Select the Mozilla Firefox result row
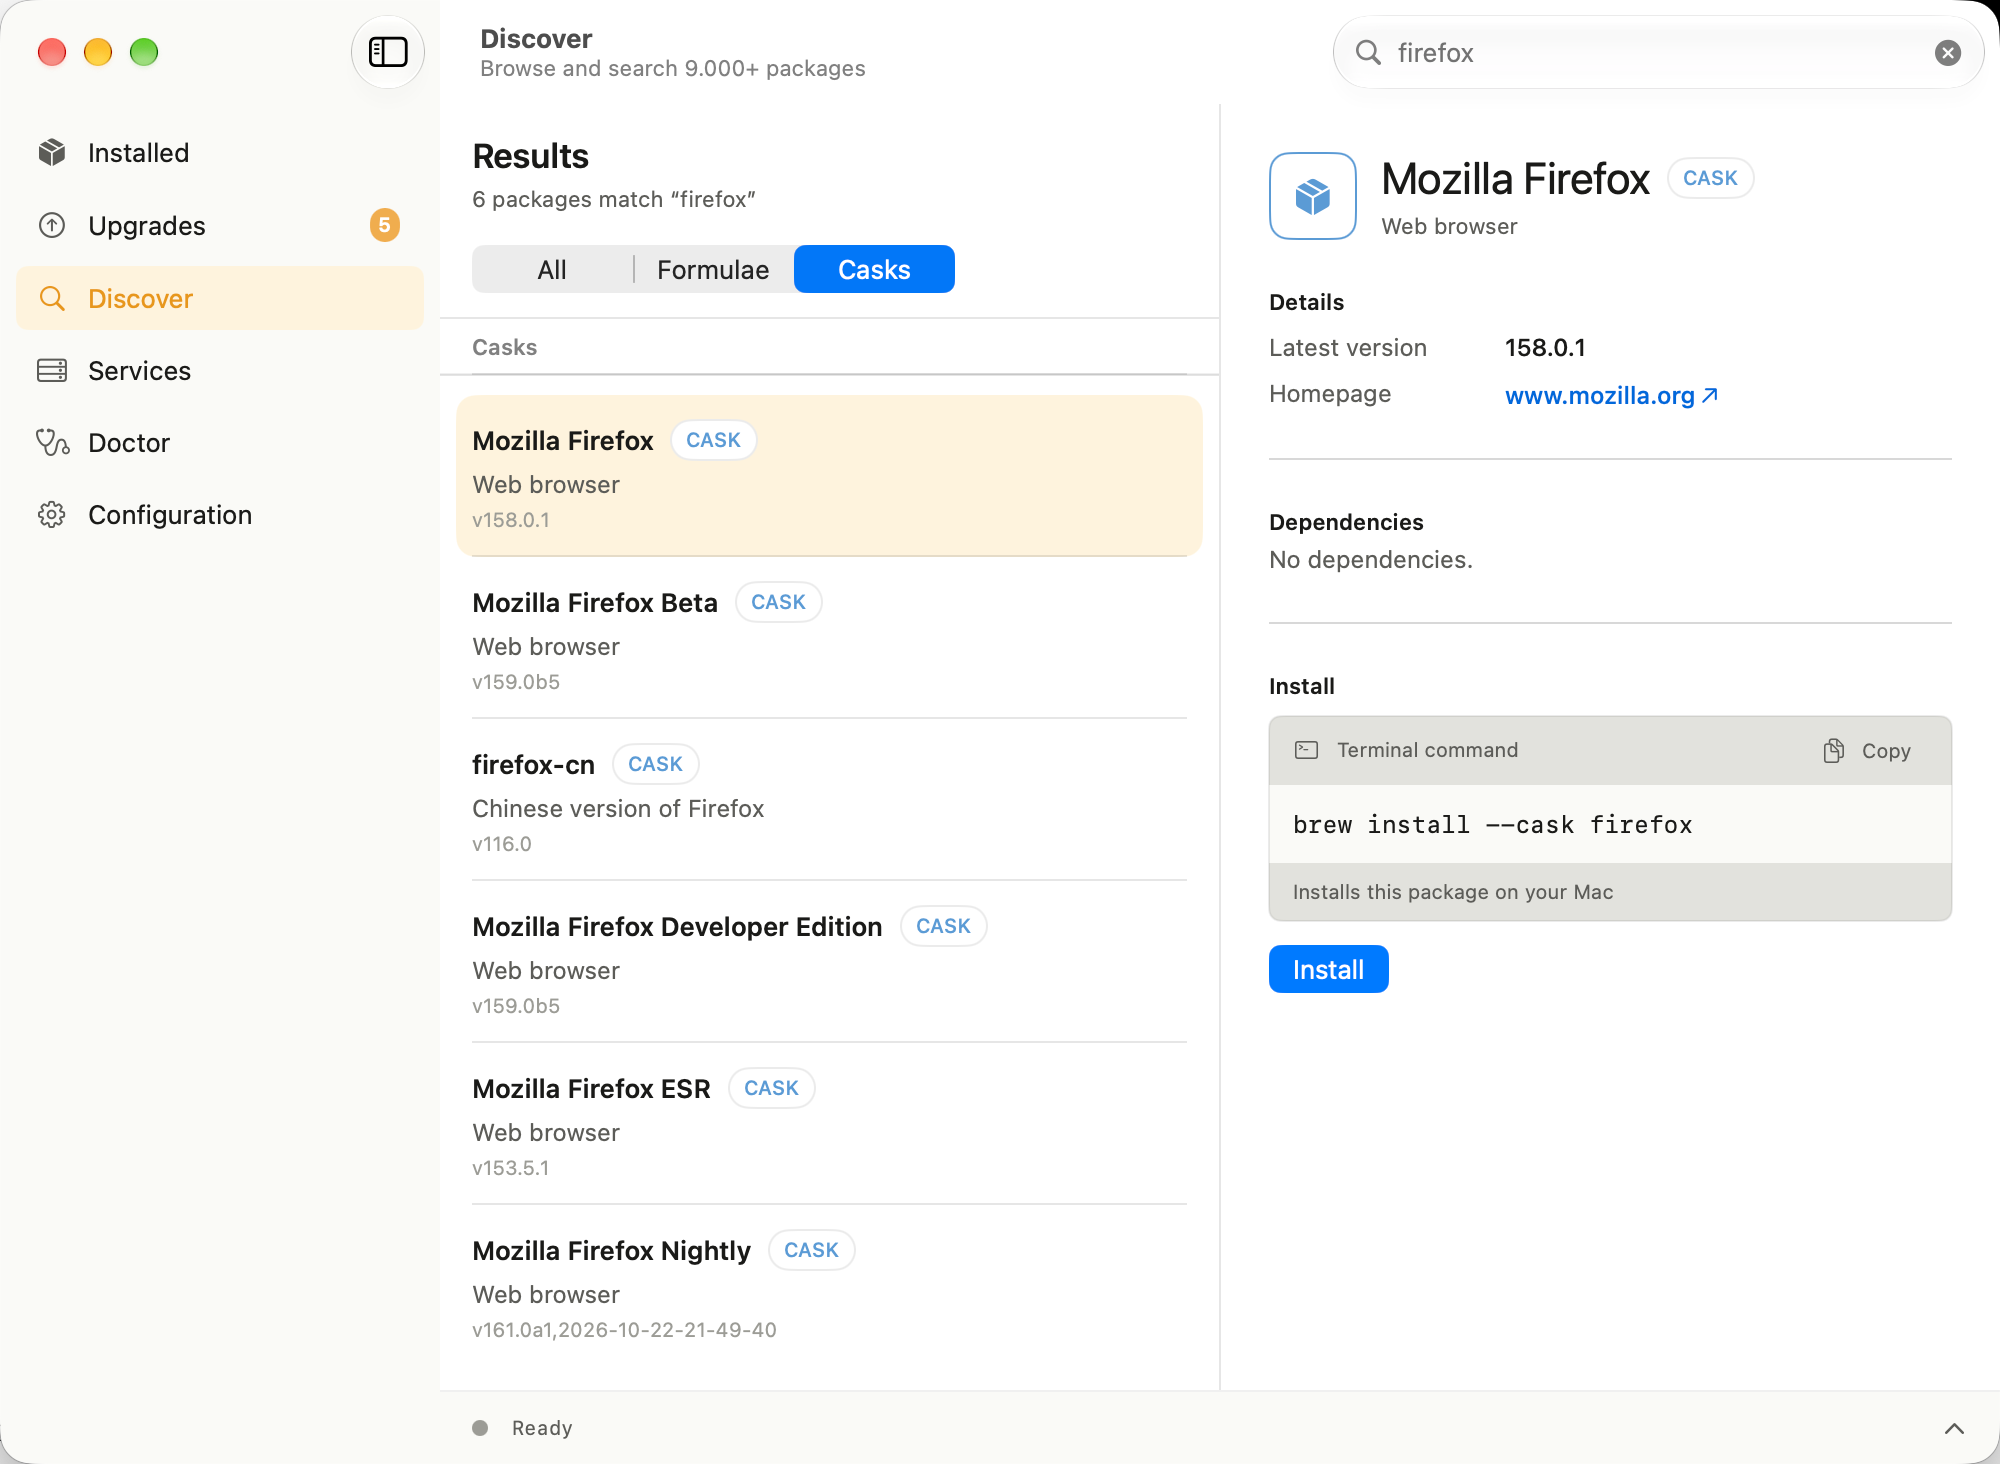 829,476
